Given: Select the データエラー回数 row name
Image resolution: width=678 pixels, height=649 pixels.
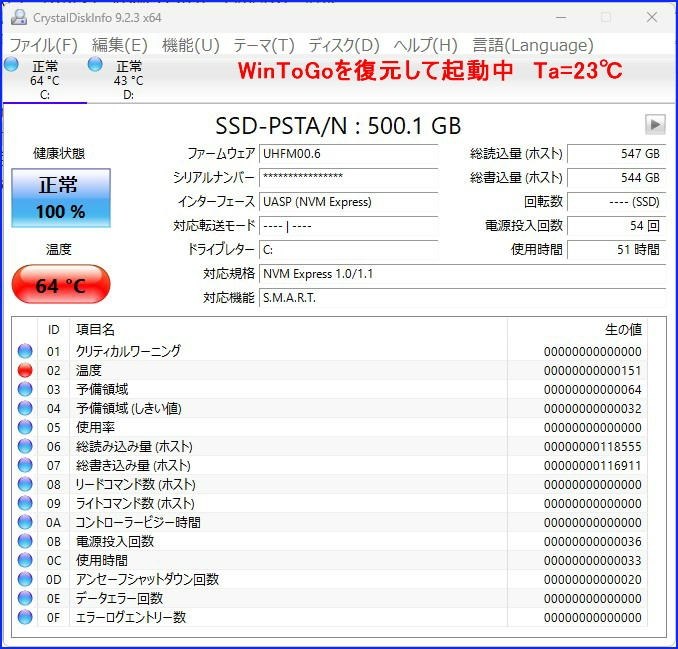Looking at the screenshot, I should (x=119, y=598).
